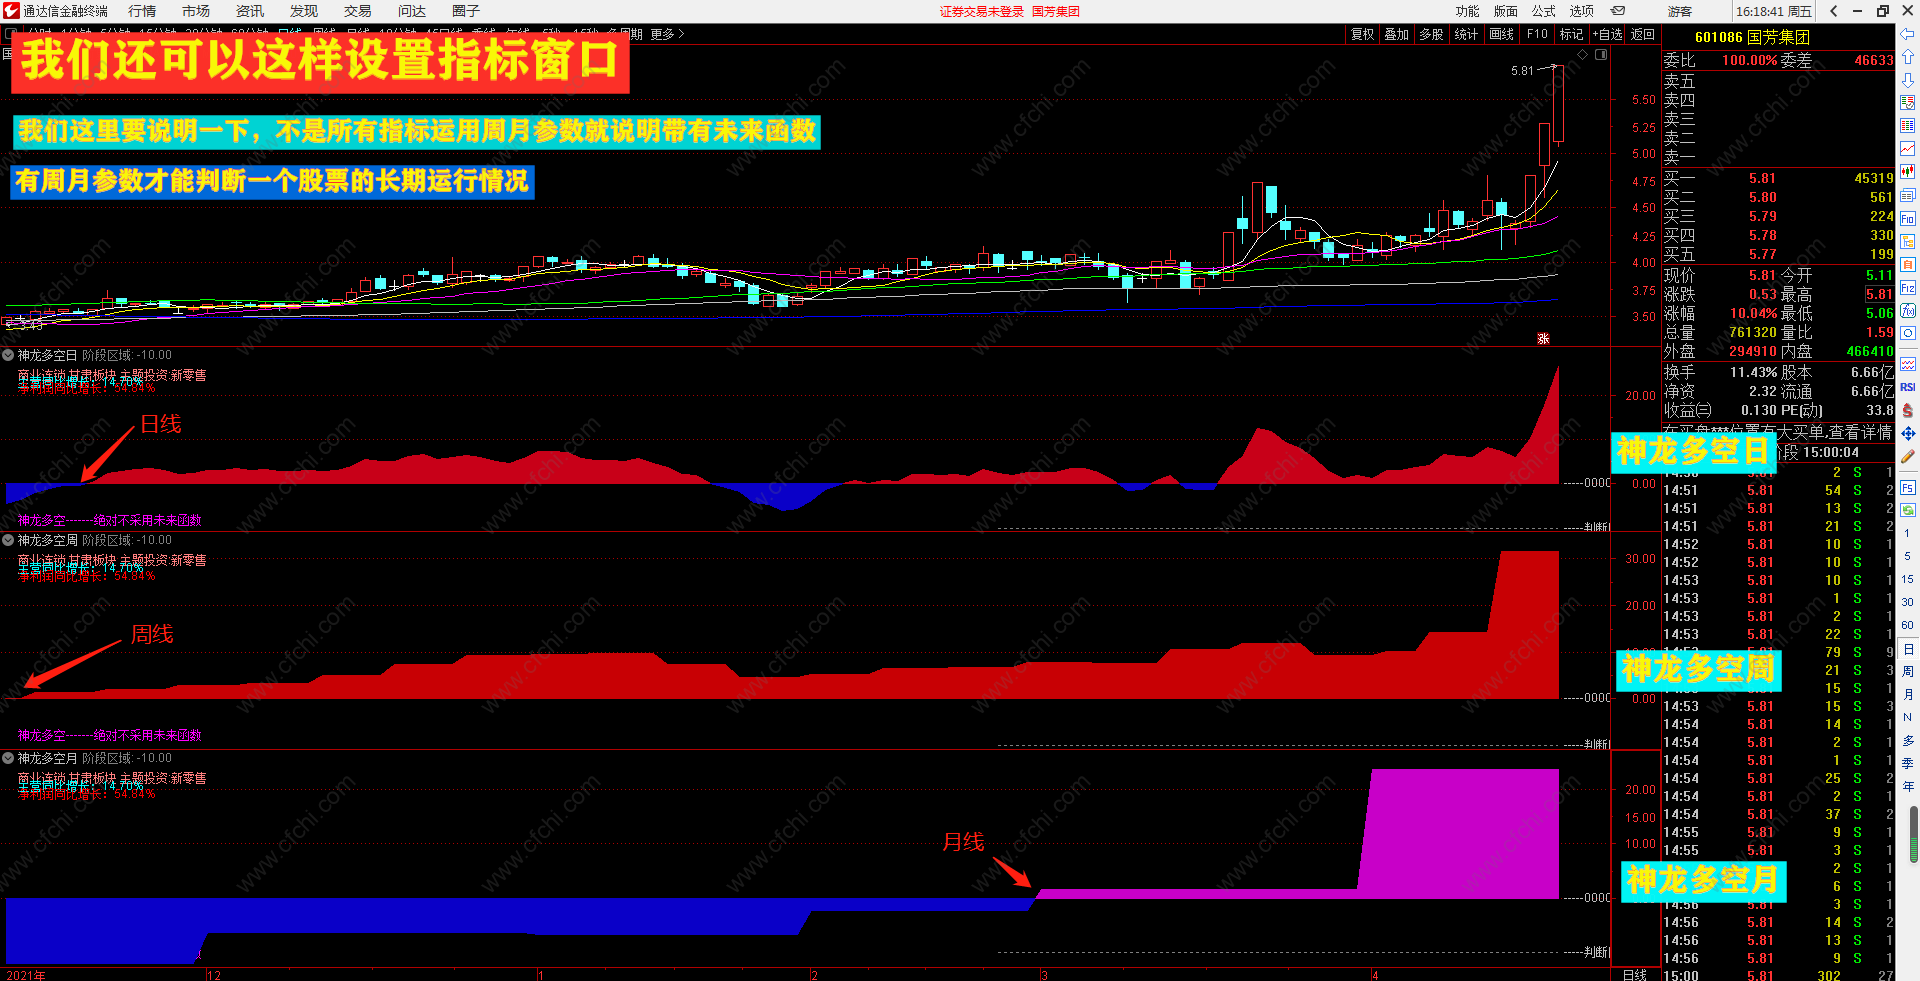Click the 通达信 app logo icon
1920x981 pixels.
[x=11, y=11]
